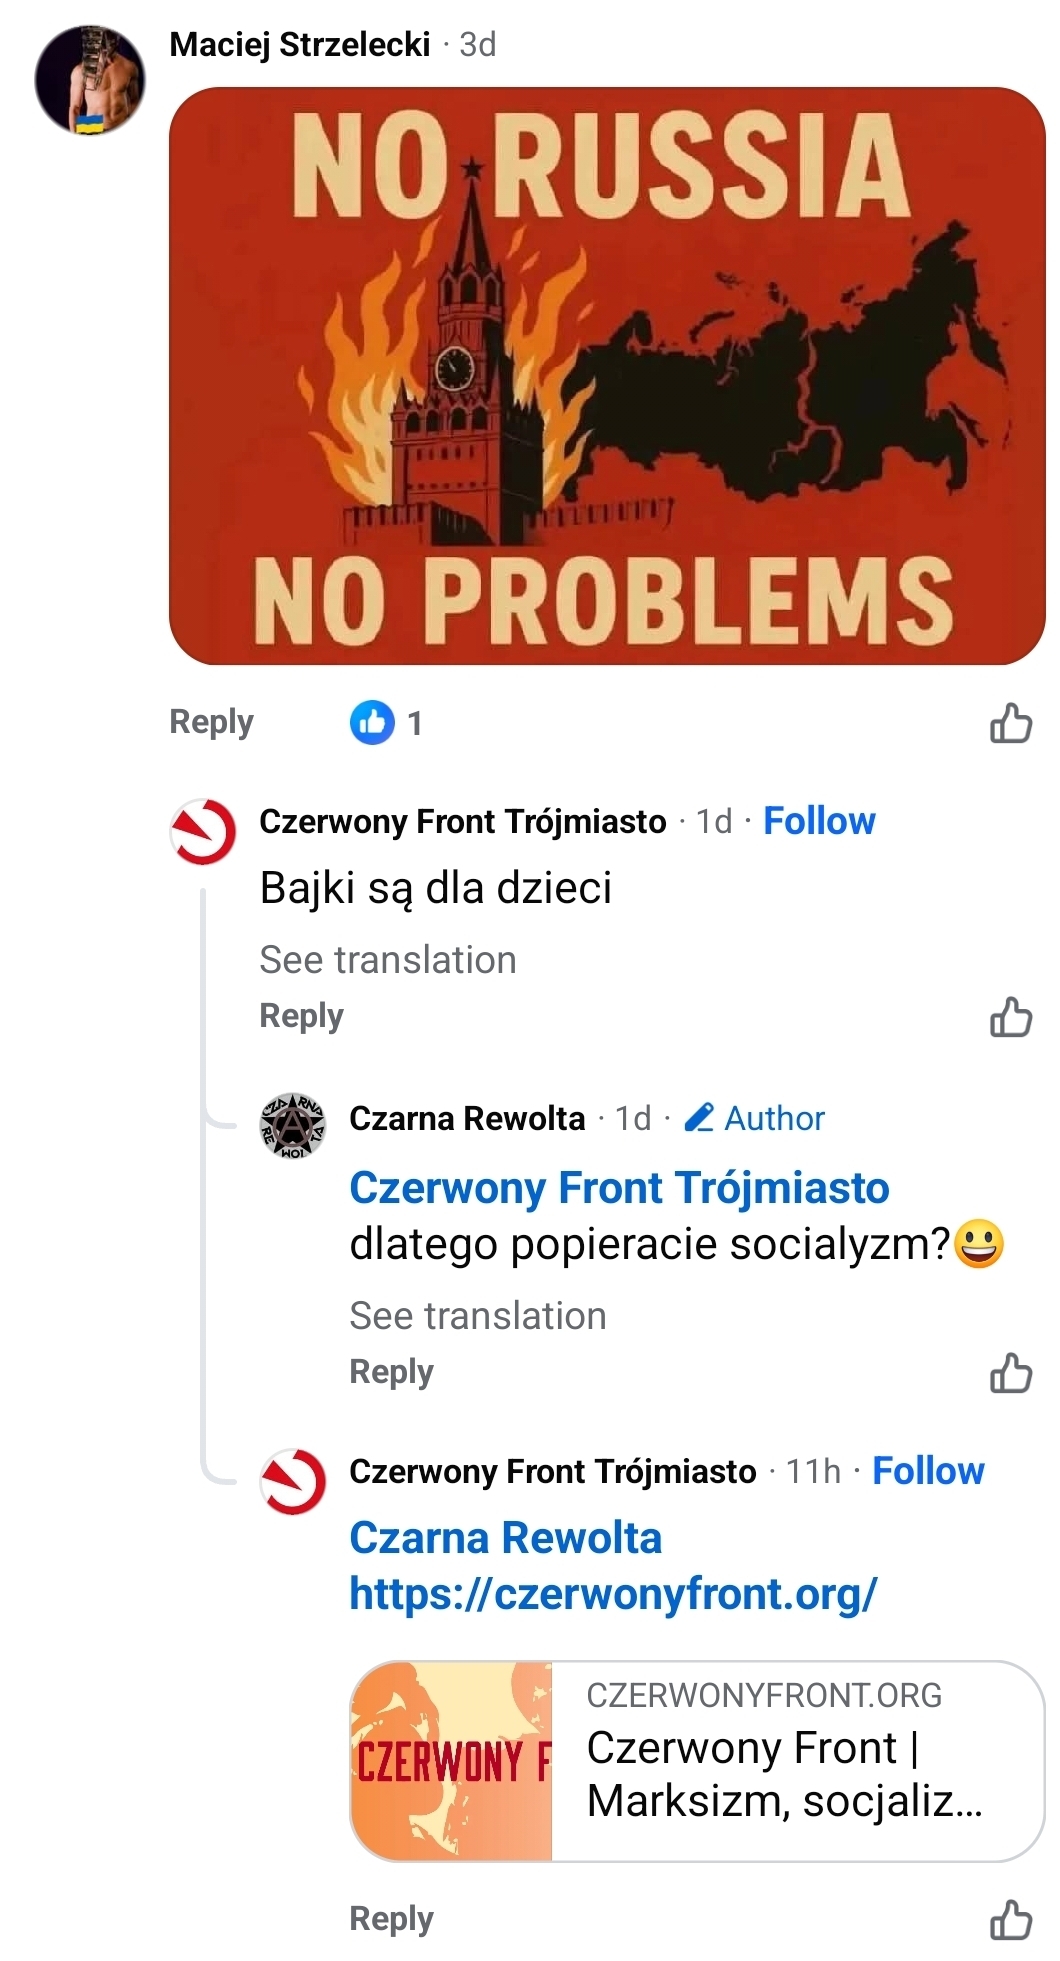Like the 'Bajki są dla dzieci' comment
Screen dimensions: 1060x1961
(1010, 1017)
